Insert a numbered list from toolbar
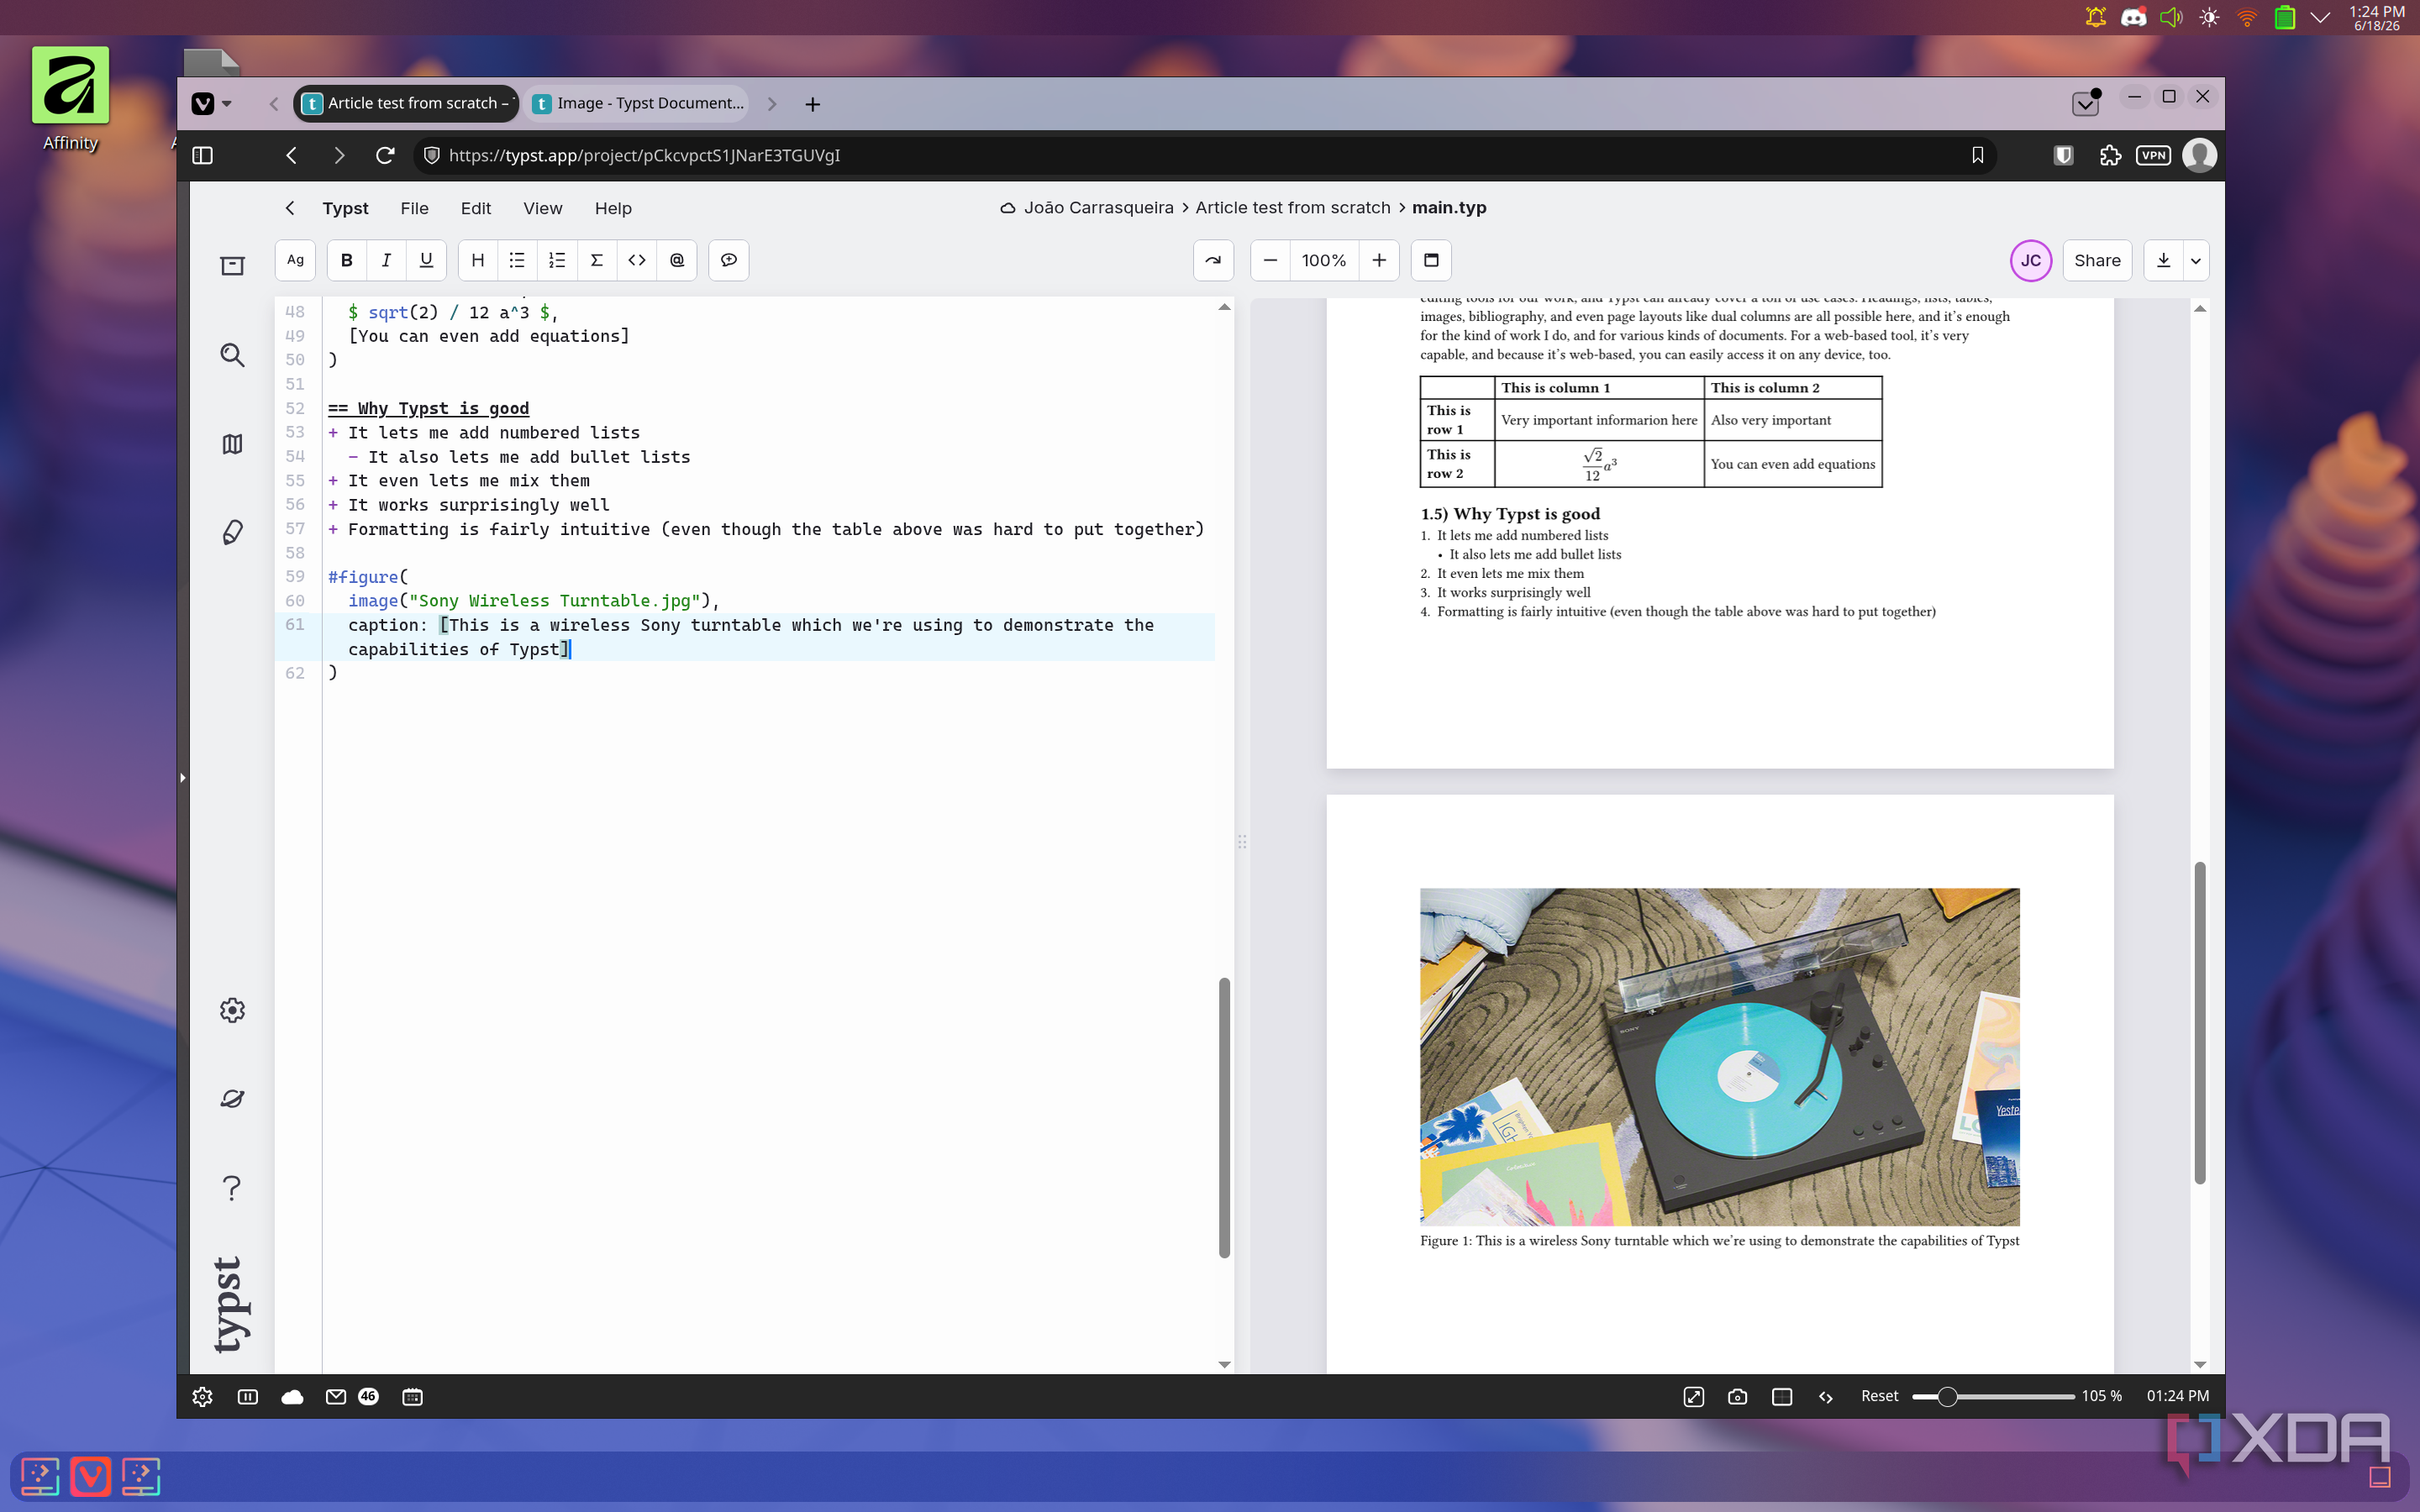The width and height of the screenshot is (2420, 1512). [557, 260]
